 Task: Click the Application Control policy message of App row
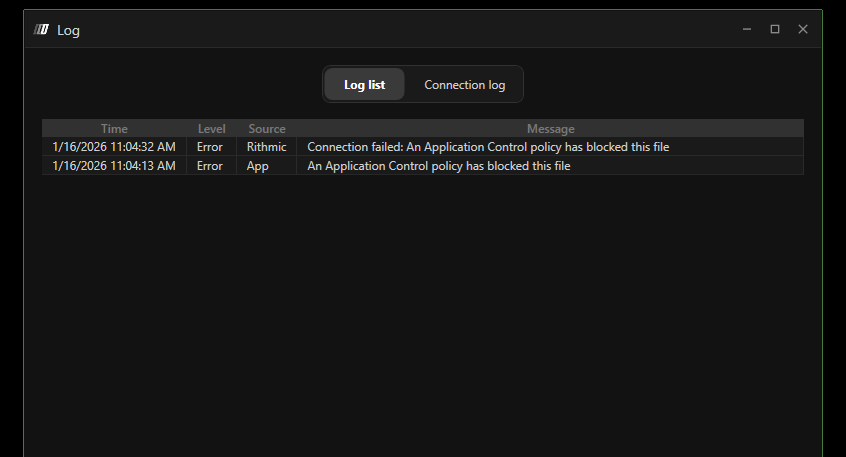pos(438,166)
